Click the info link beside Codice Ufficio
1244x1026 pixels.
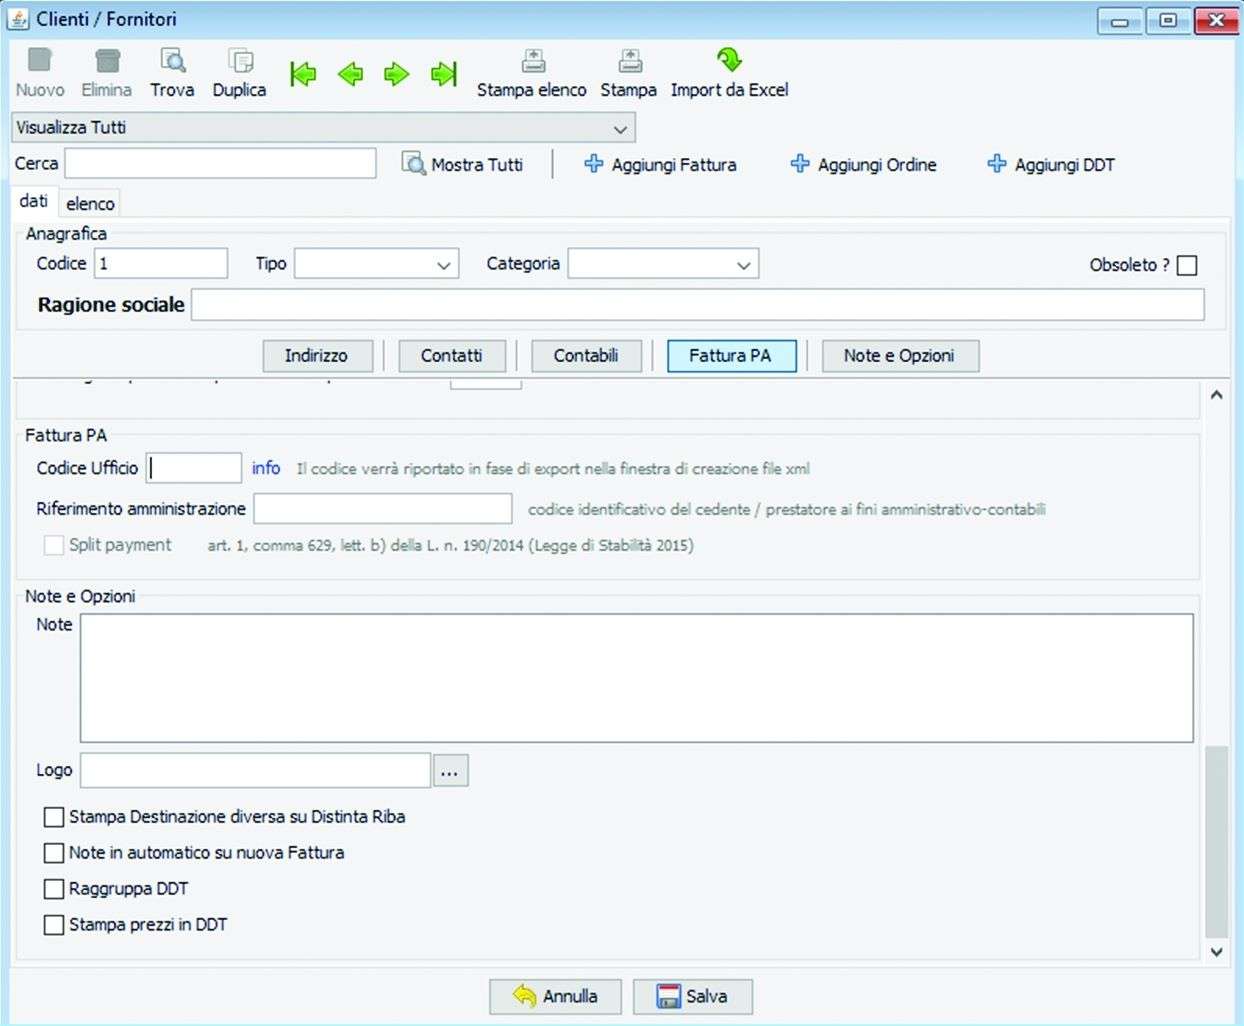(x=266, y=468)
